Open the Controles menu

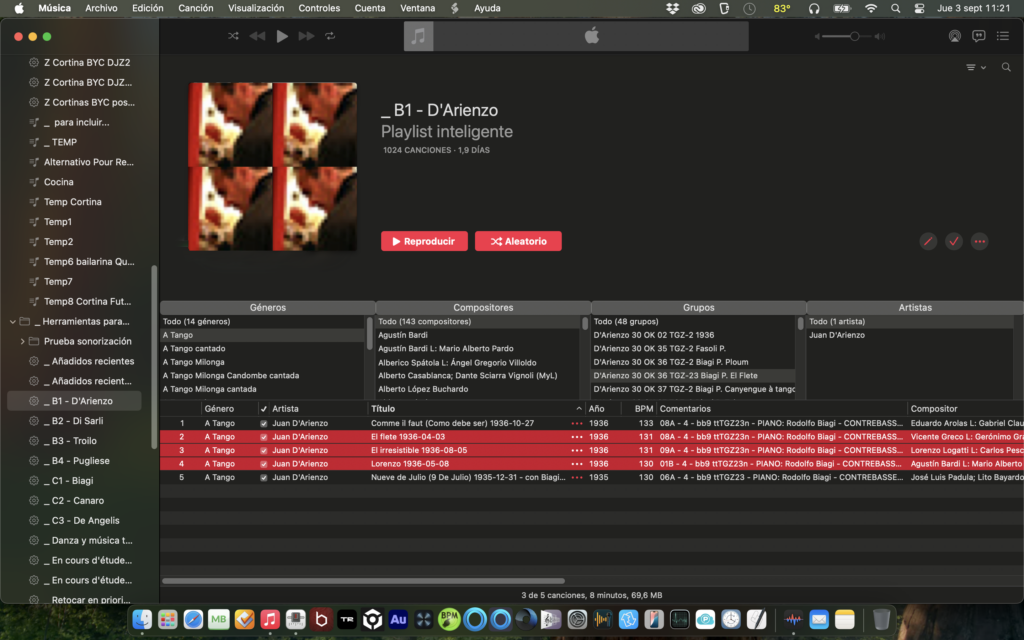click(x=319, y=8)
